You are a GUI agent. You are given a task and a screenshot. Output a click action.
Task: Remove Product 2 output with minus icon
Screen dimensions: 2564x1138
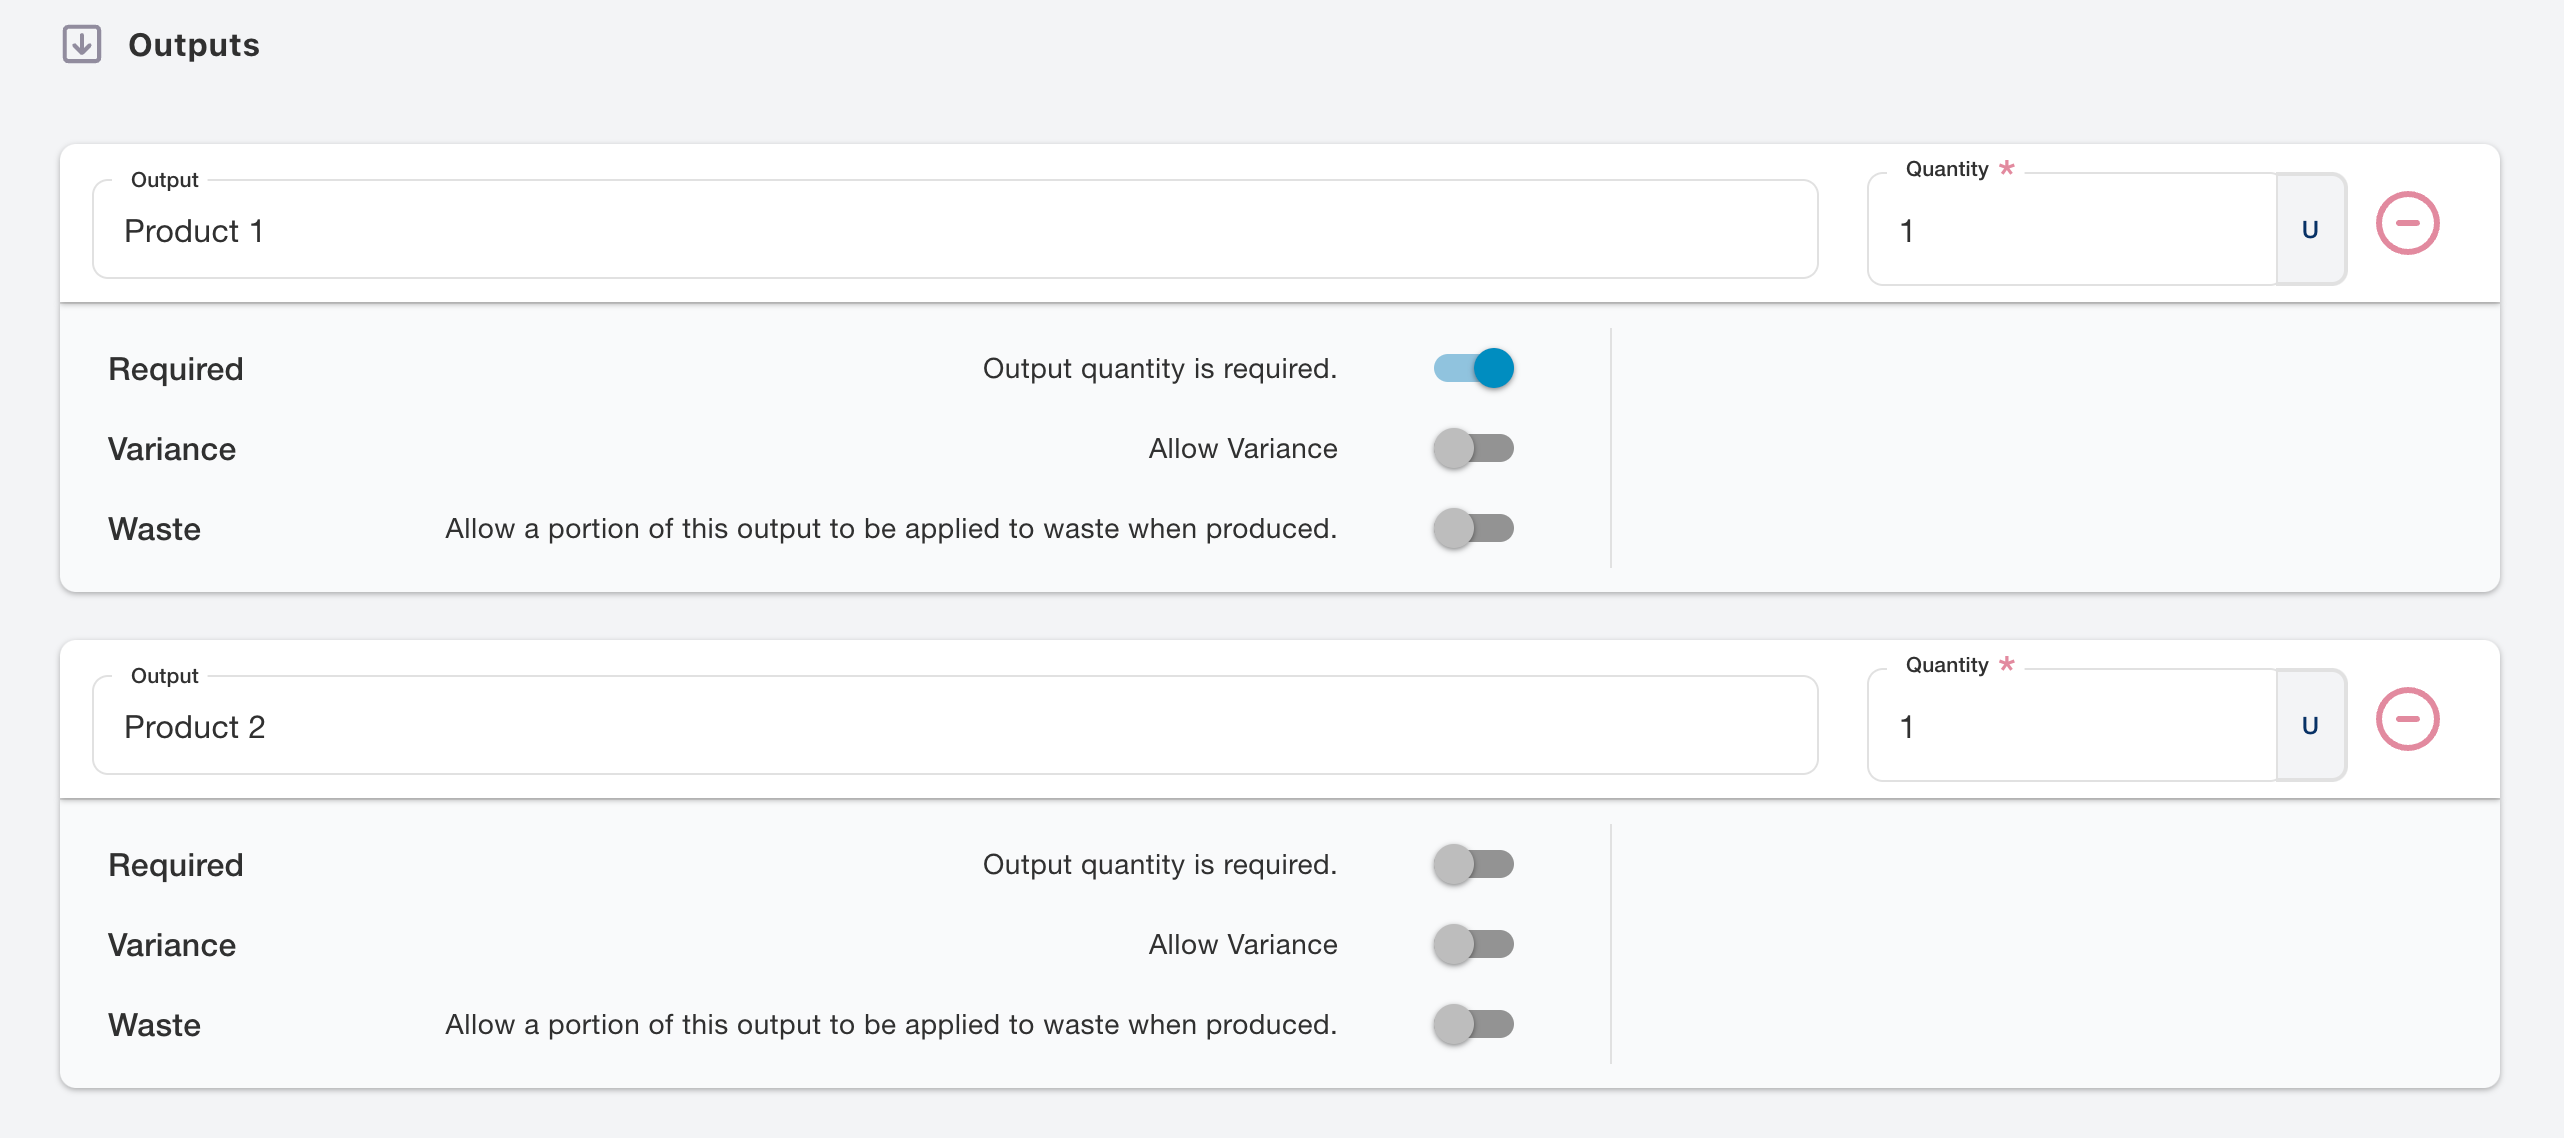(2407, 720)
